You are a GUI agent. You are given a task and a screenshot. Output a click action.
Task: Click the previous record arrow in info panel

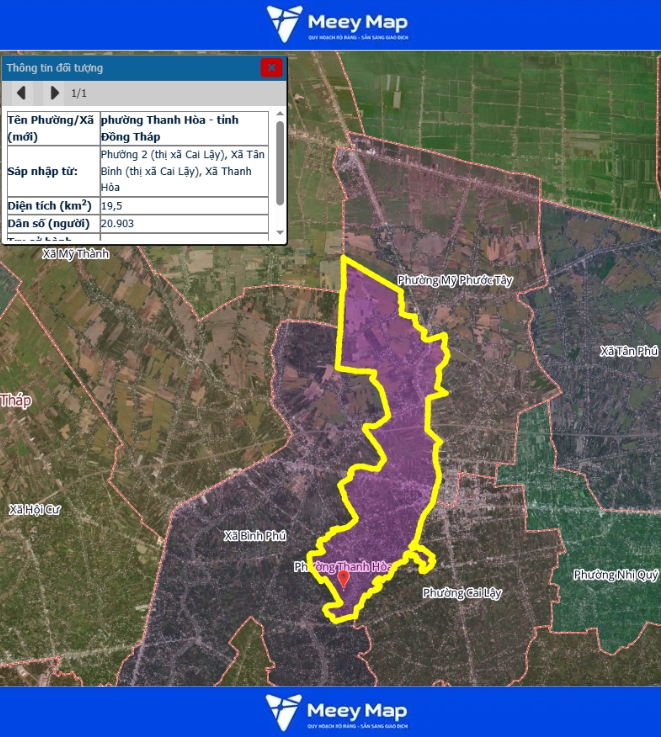pyautogui.click(x=21, y=93)
